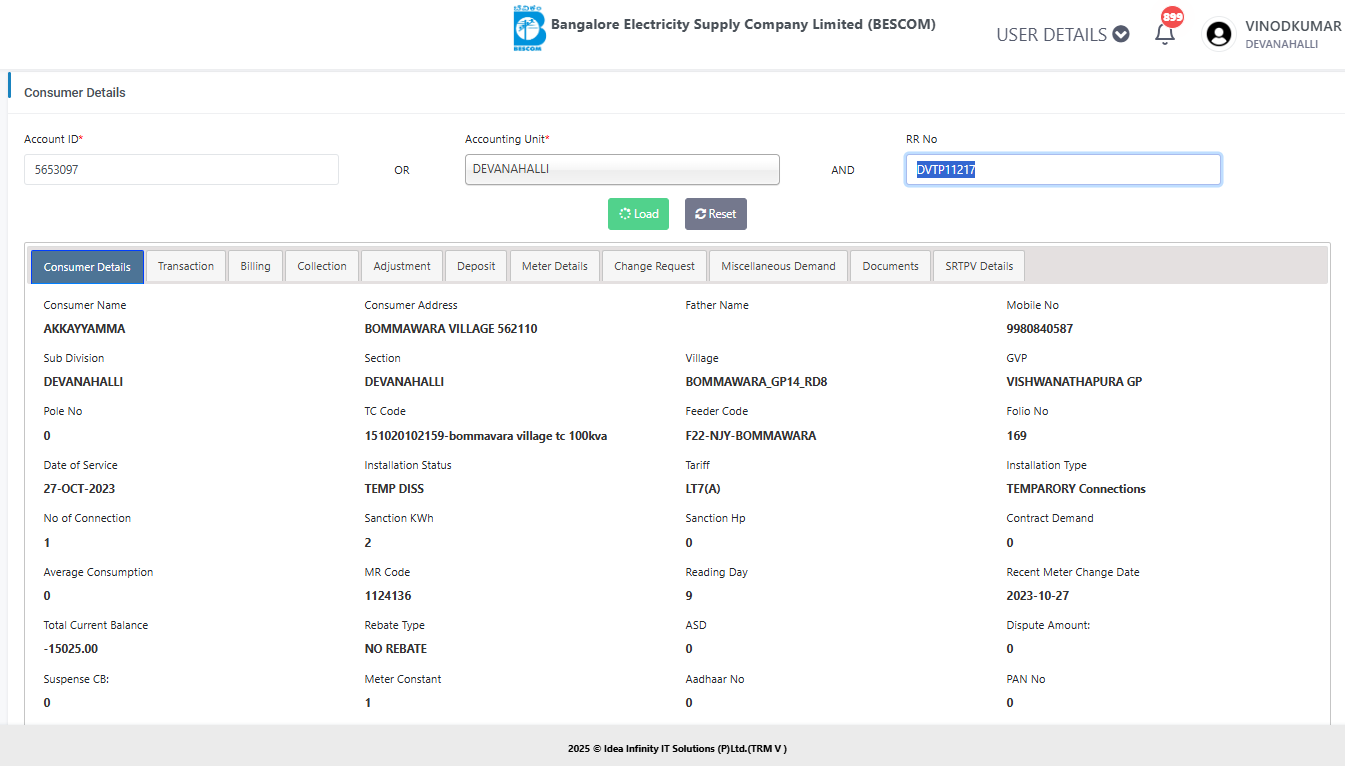Click the VINODKUMAR user name
This screenshot has width=1345, height=766.
click(1293, 26)
